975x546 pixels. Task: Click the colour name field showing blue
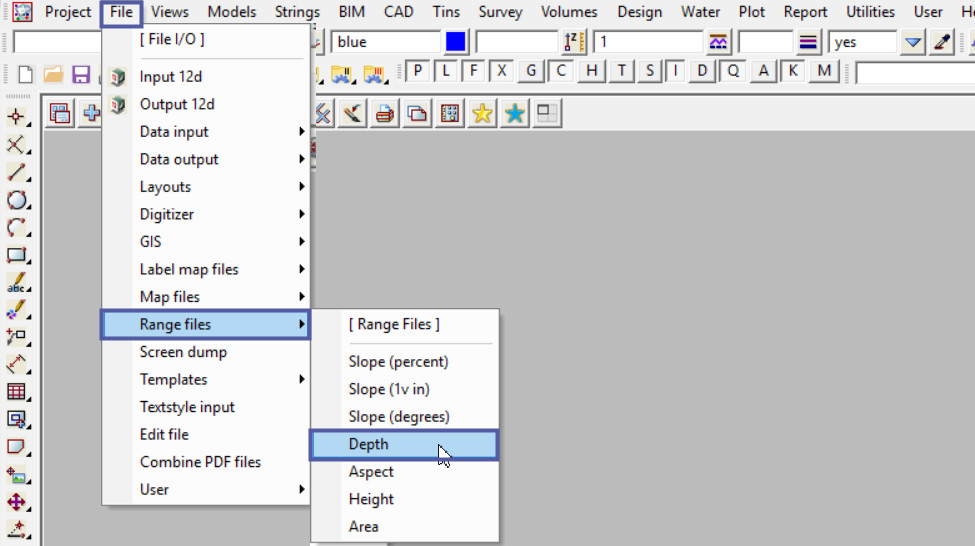(386, 42)
